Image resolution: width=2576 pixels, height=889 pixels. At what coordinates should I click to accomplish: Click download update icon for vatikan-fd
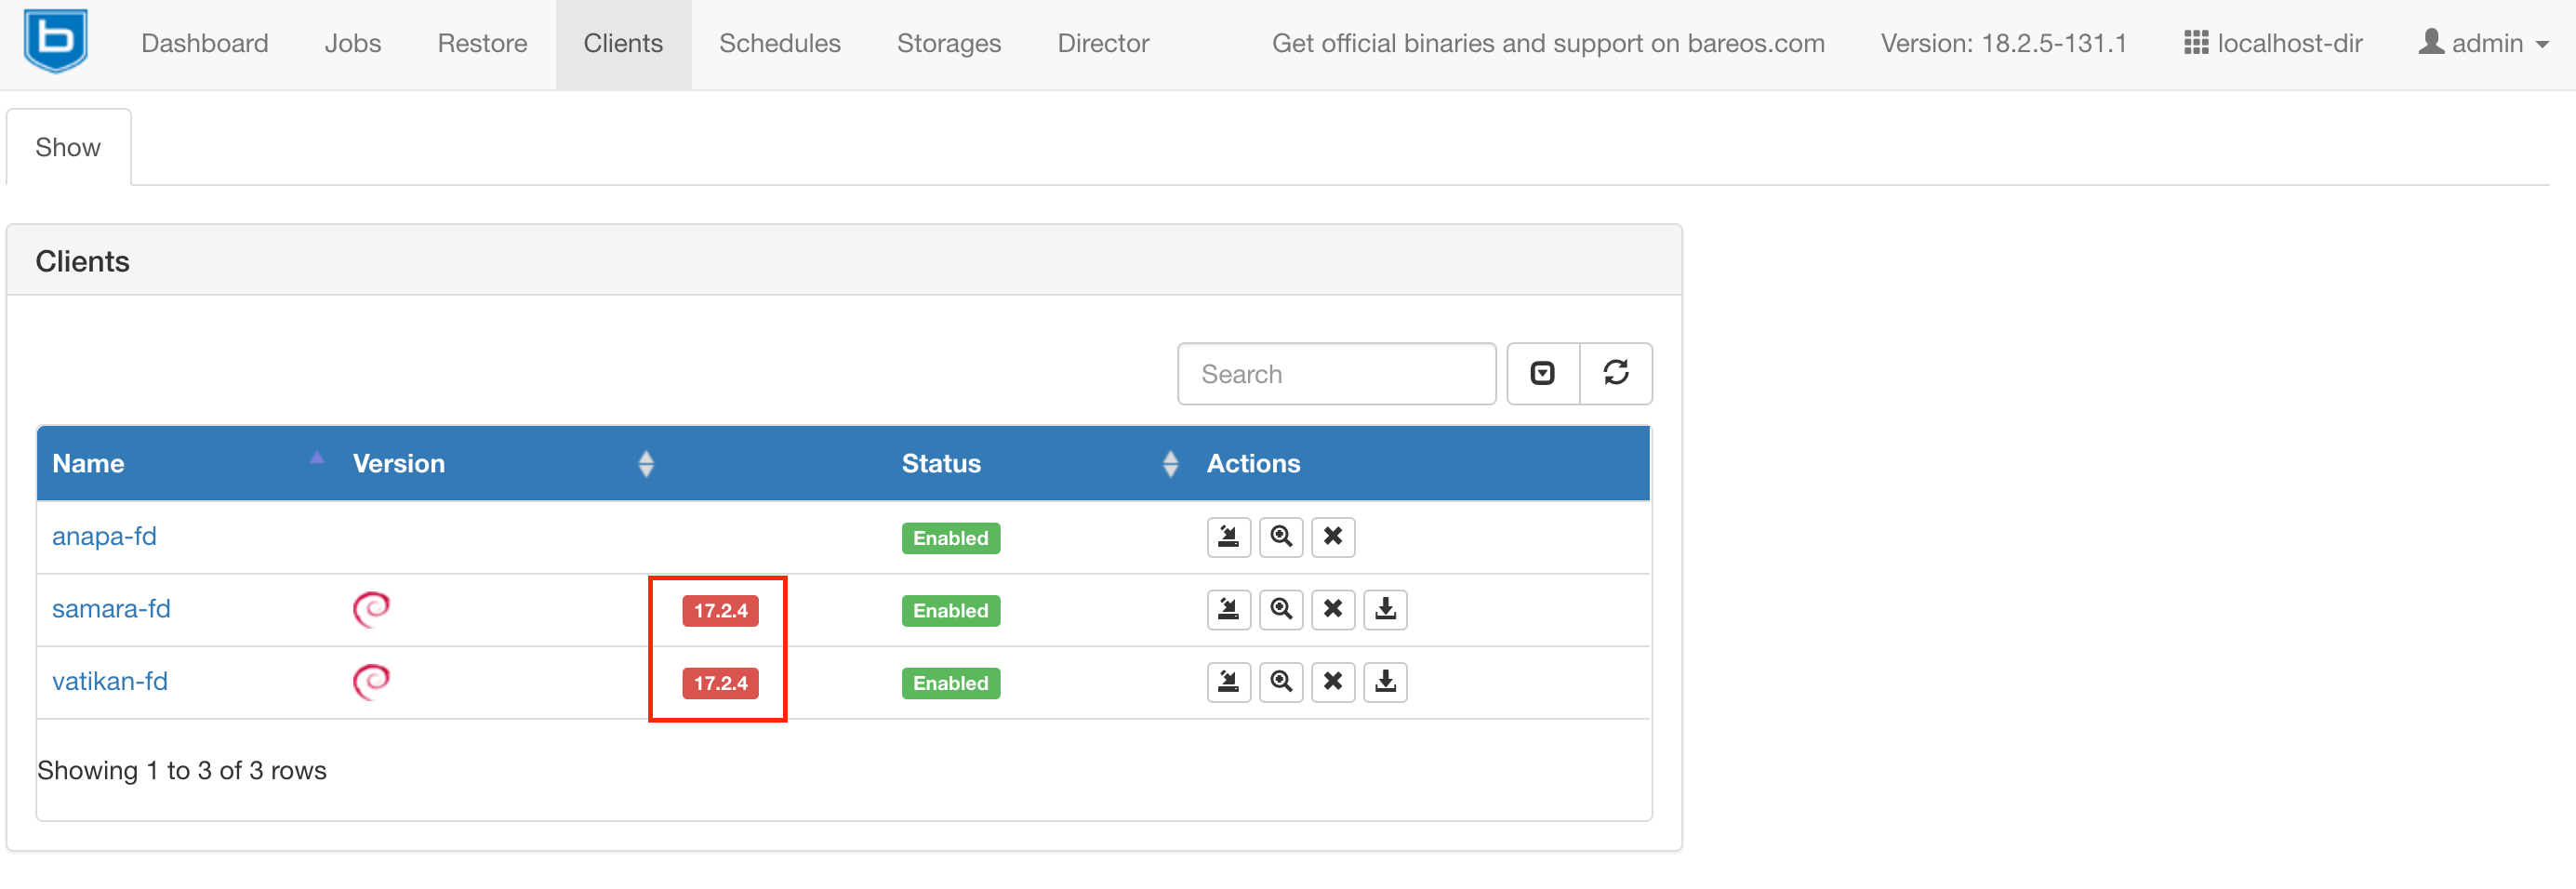point(1385,683)
